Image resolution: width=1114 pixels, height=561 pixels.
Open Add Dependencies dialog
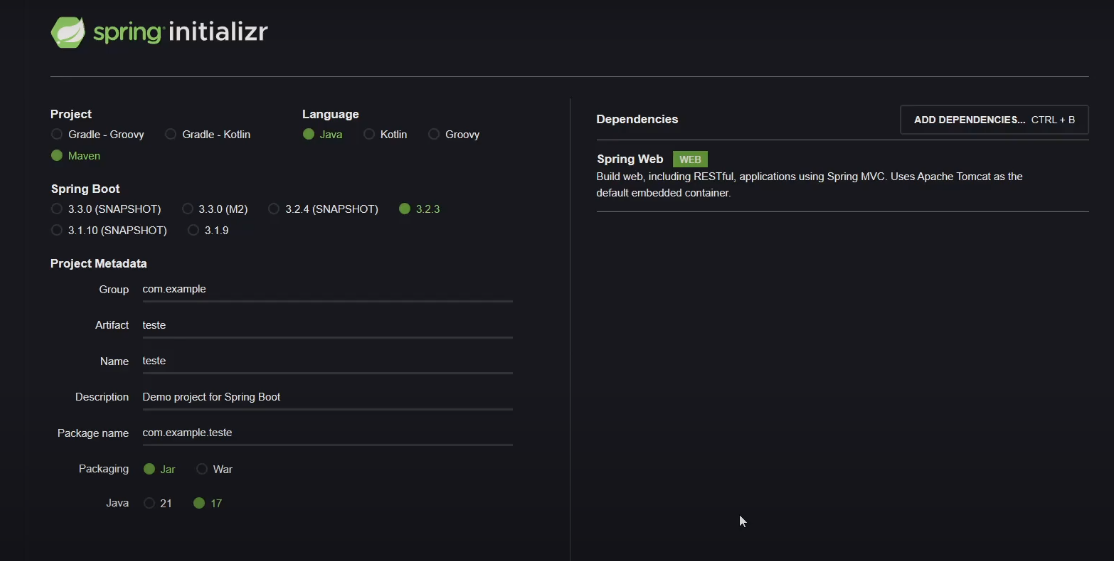point(994,119)
